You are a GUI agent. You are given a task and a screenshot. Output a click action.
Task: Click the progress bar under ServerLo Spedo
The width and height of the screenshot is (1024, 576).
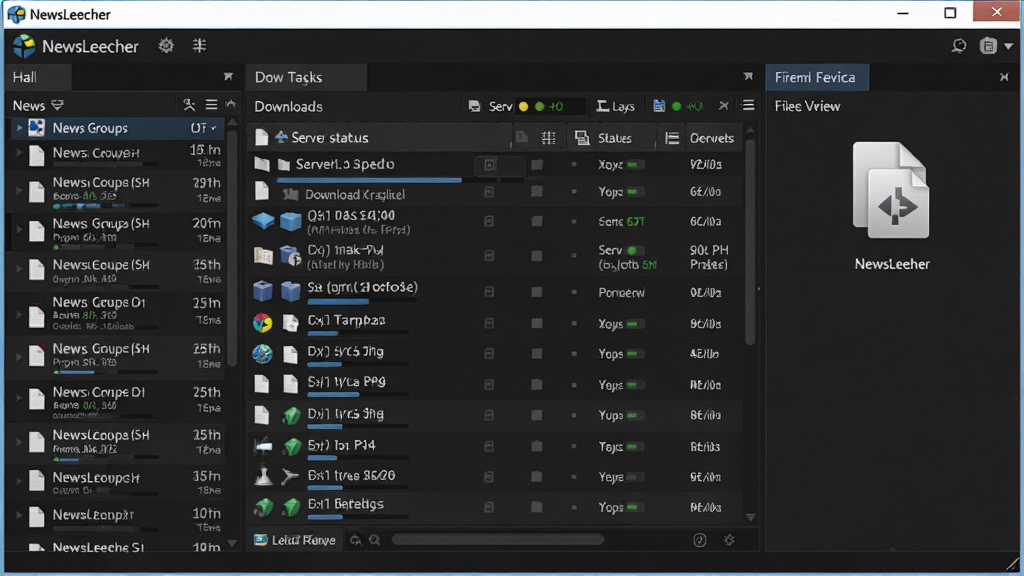point(369,180)
